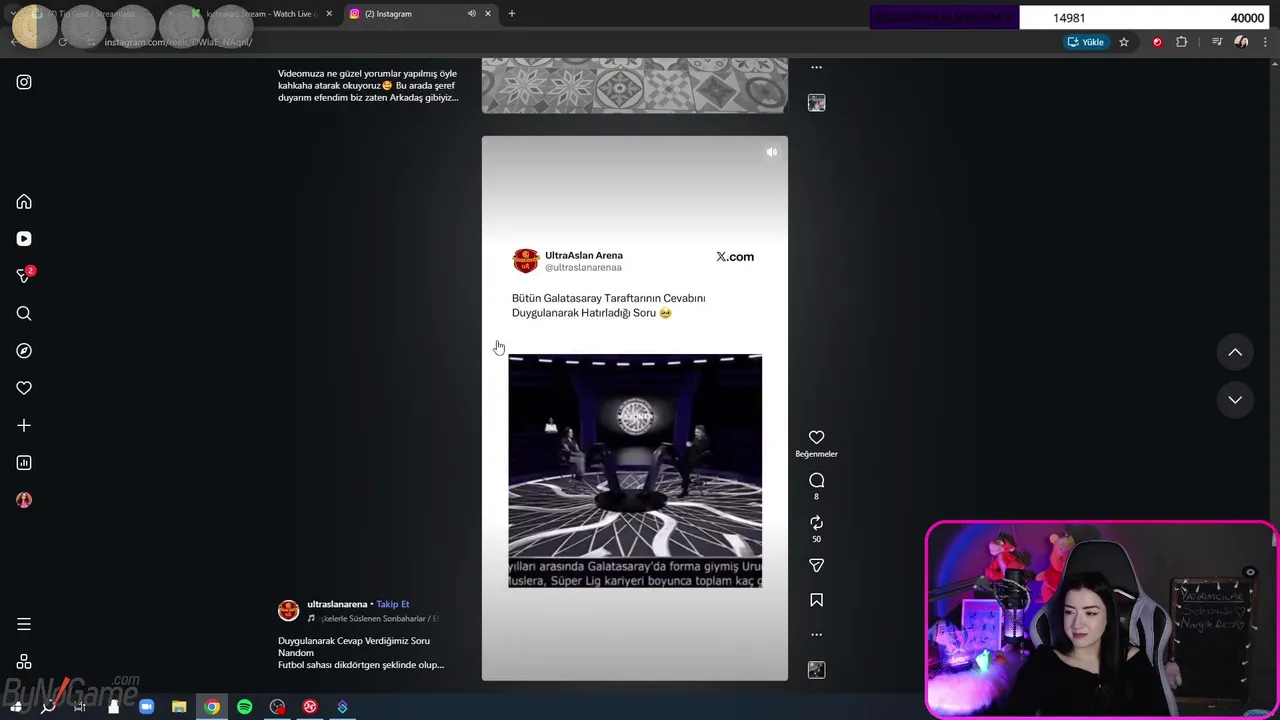This screenshot has width=1280, height=720.
Task: Open more options below the bookmark icon
Action: pos(816,634)
